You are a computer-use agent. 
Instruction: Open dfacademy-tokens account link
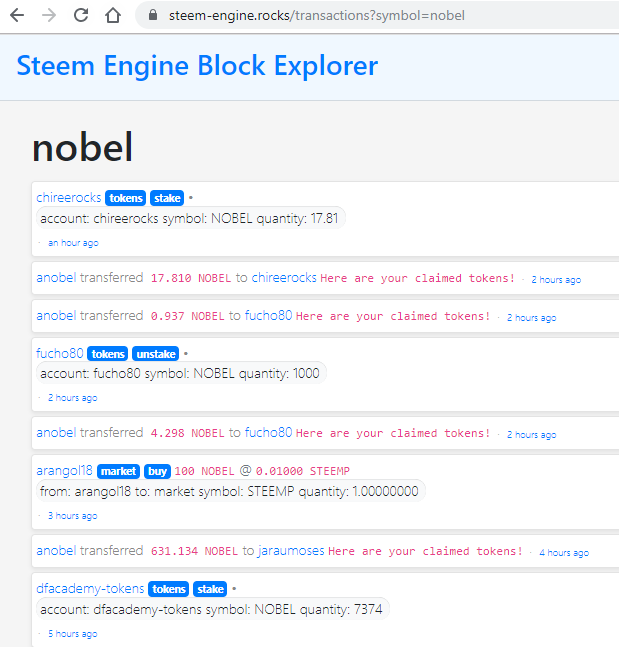click(90, 589)
